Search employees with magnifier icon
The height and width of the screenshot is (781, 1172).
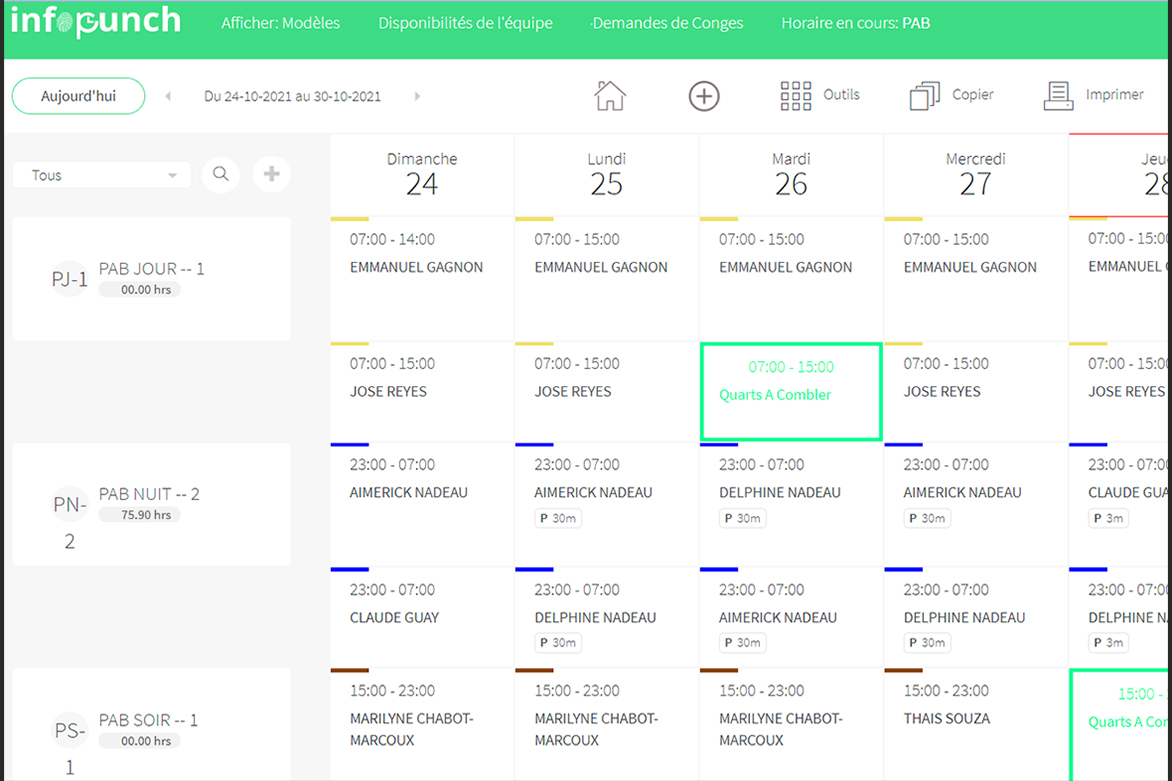coord(220,174)
